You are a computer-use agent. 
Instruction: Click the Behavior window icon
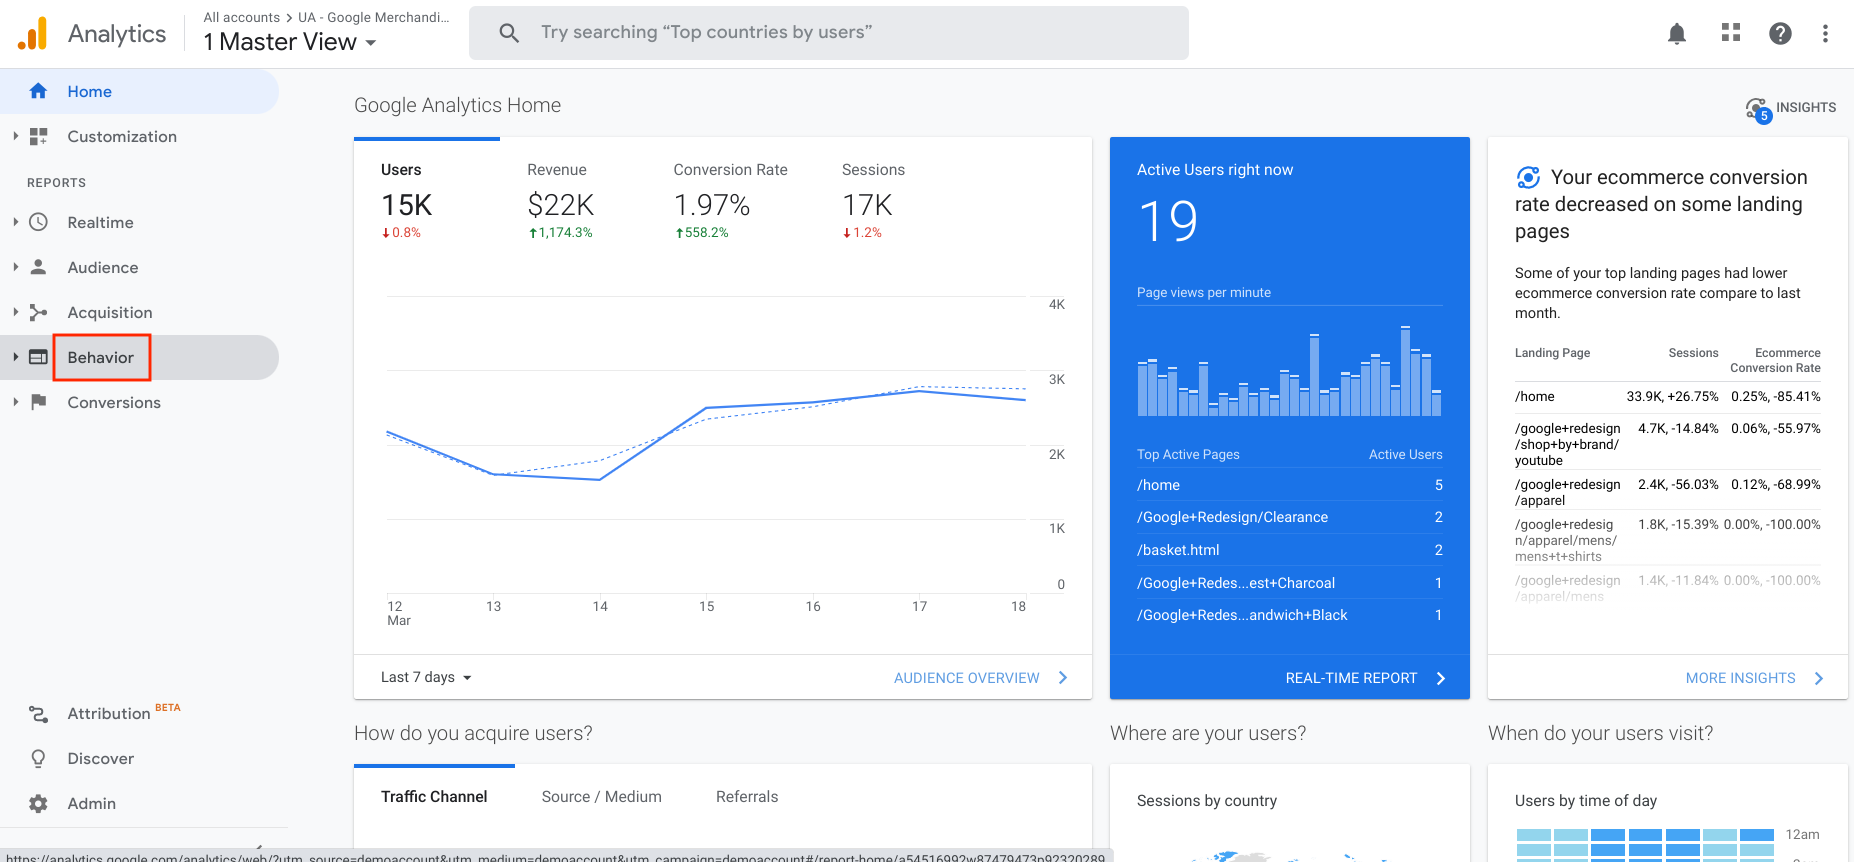(38, 357)
